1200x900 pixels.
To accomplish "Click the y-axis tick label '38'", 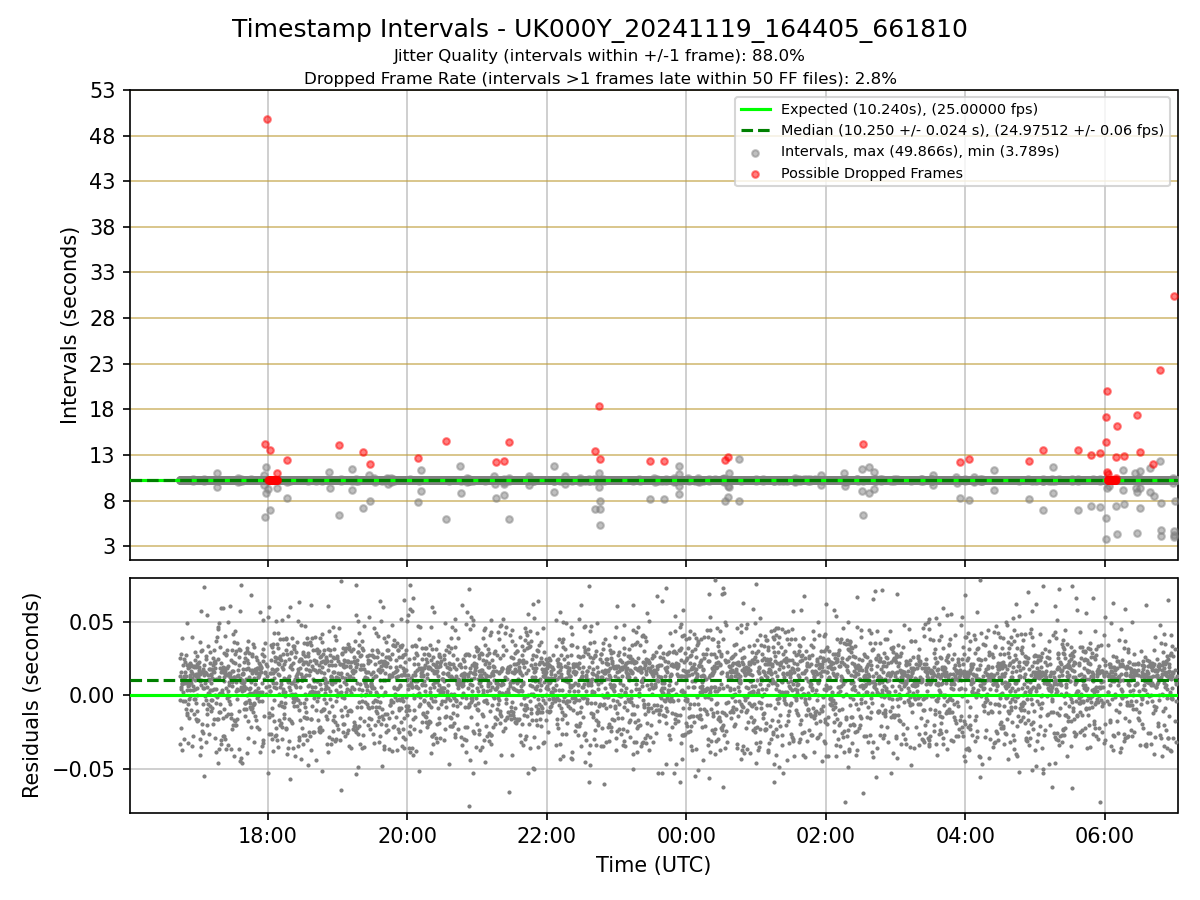I will [x=104, y=227].
